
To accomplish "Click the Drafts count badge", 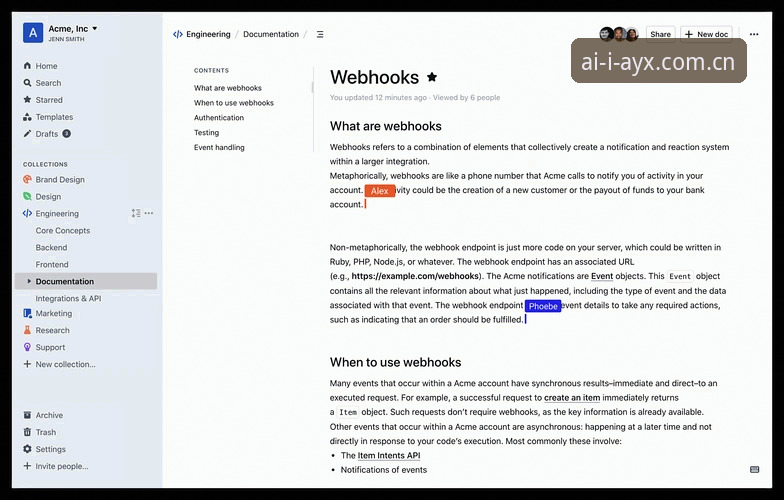I will click(x=66, y=134).
